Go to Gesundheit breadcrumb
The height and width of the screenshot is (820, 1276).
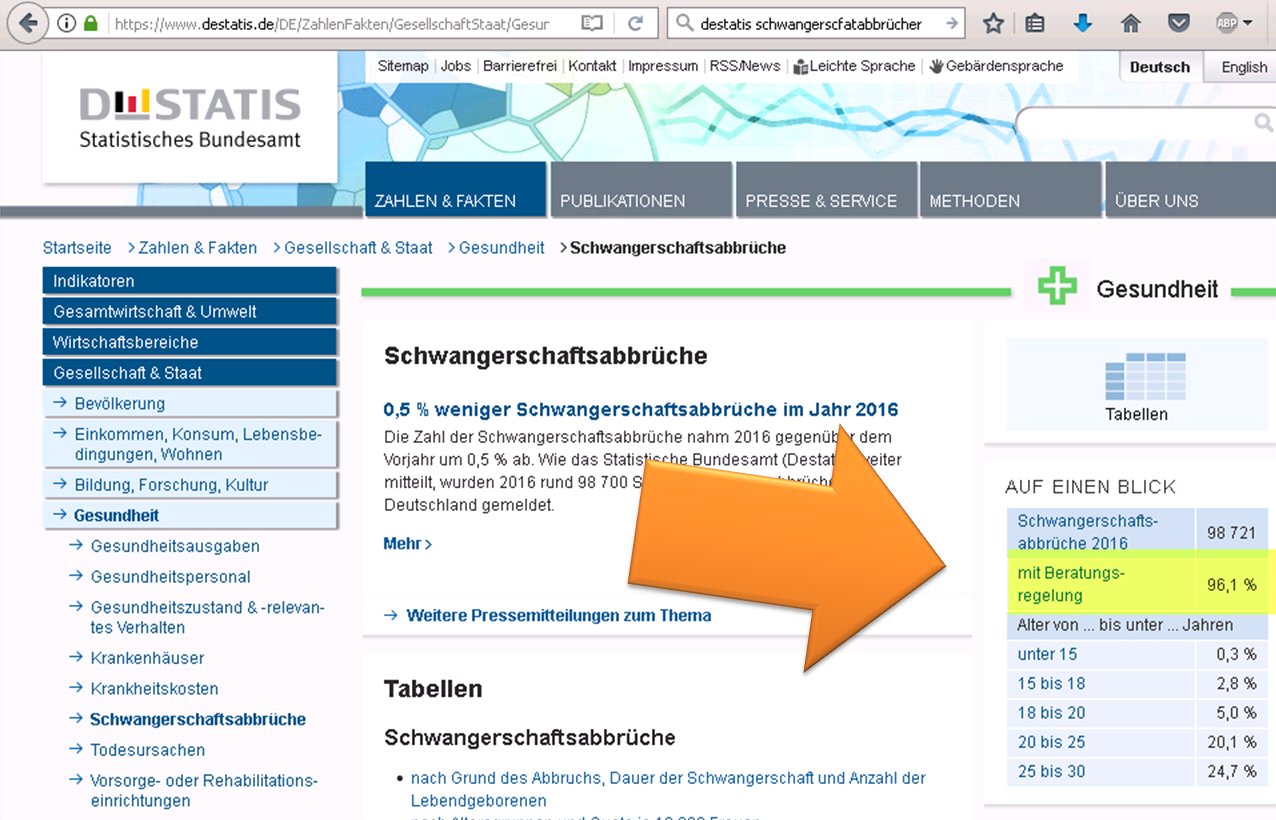pos(502,248)
